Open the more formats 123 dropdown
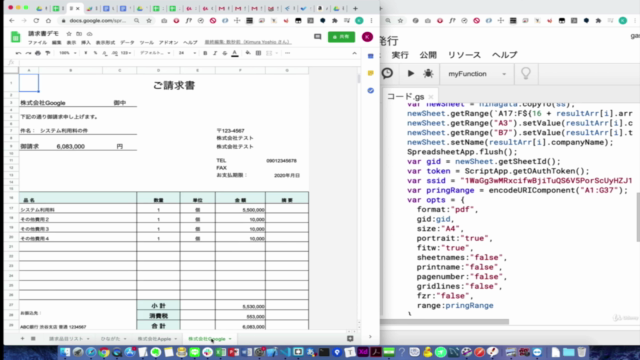The height and width of the screenshot is (360, 640). pyautogui.click(x=126, y=53)
